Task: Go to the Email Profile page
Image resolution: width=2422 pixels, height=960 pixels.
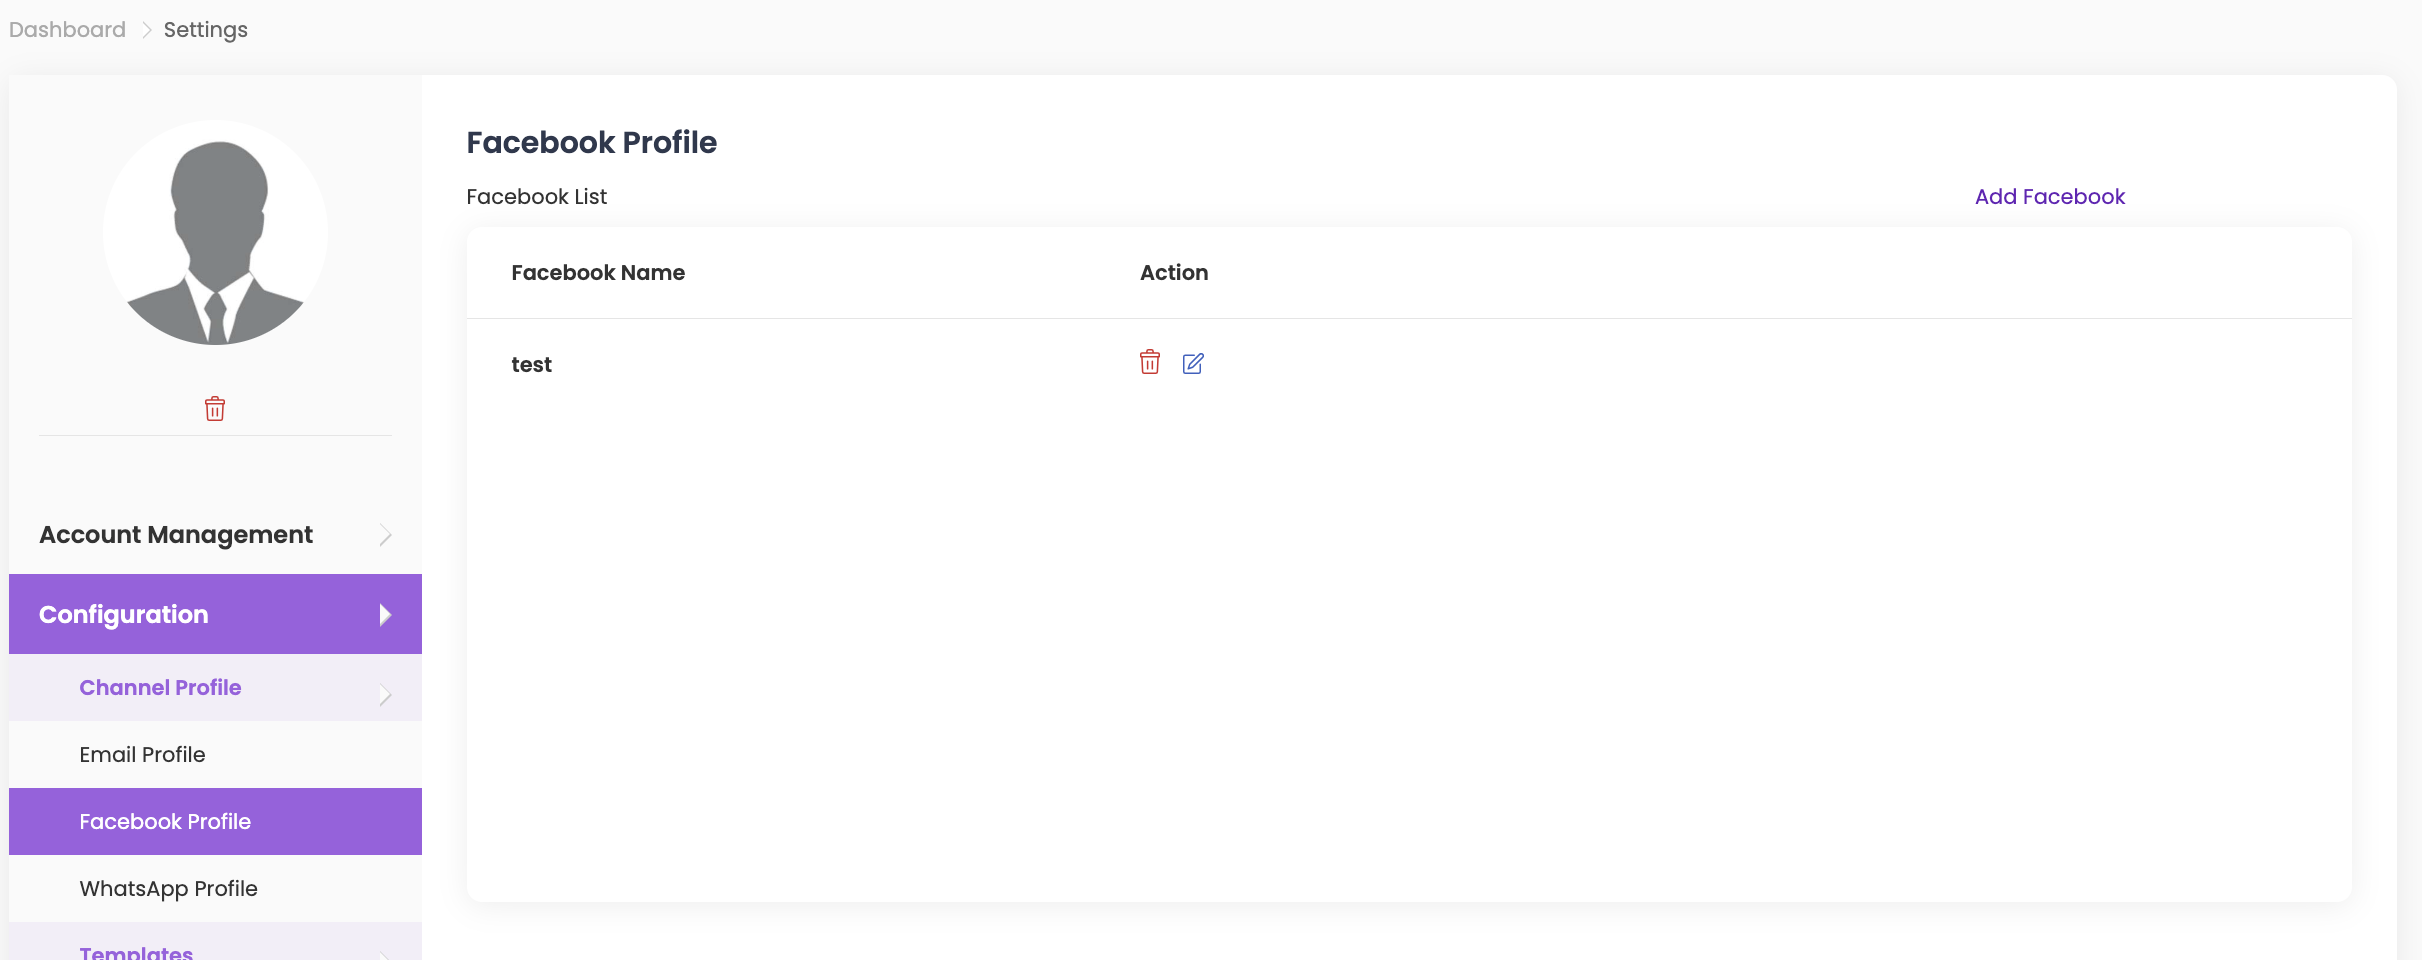Action: pyautogui.click(x=142, y=755)
